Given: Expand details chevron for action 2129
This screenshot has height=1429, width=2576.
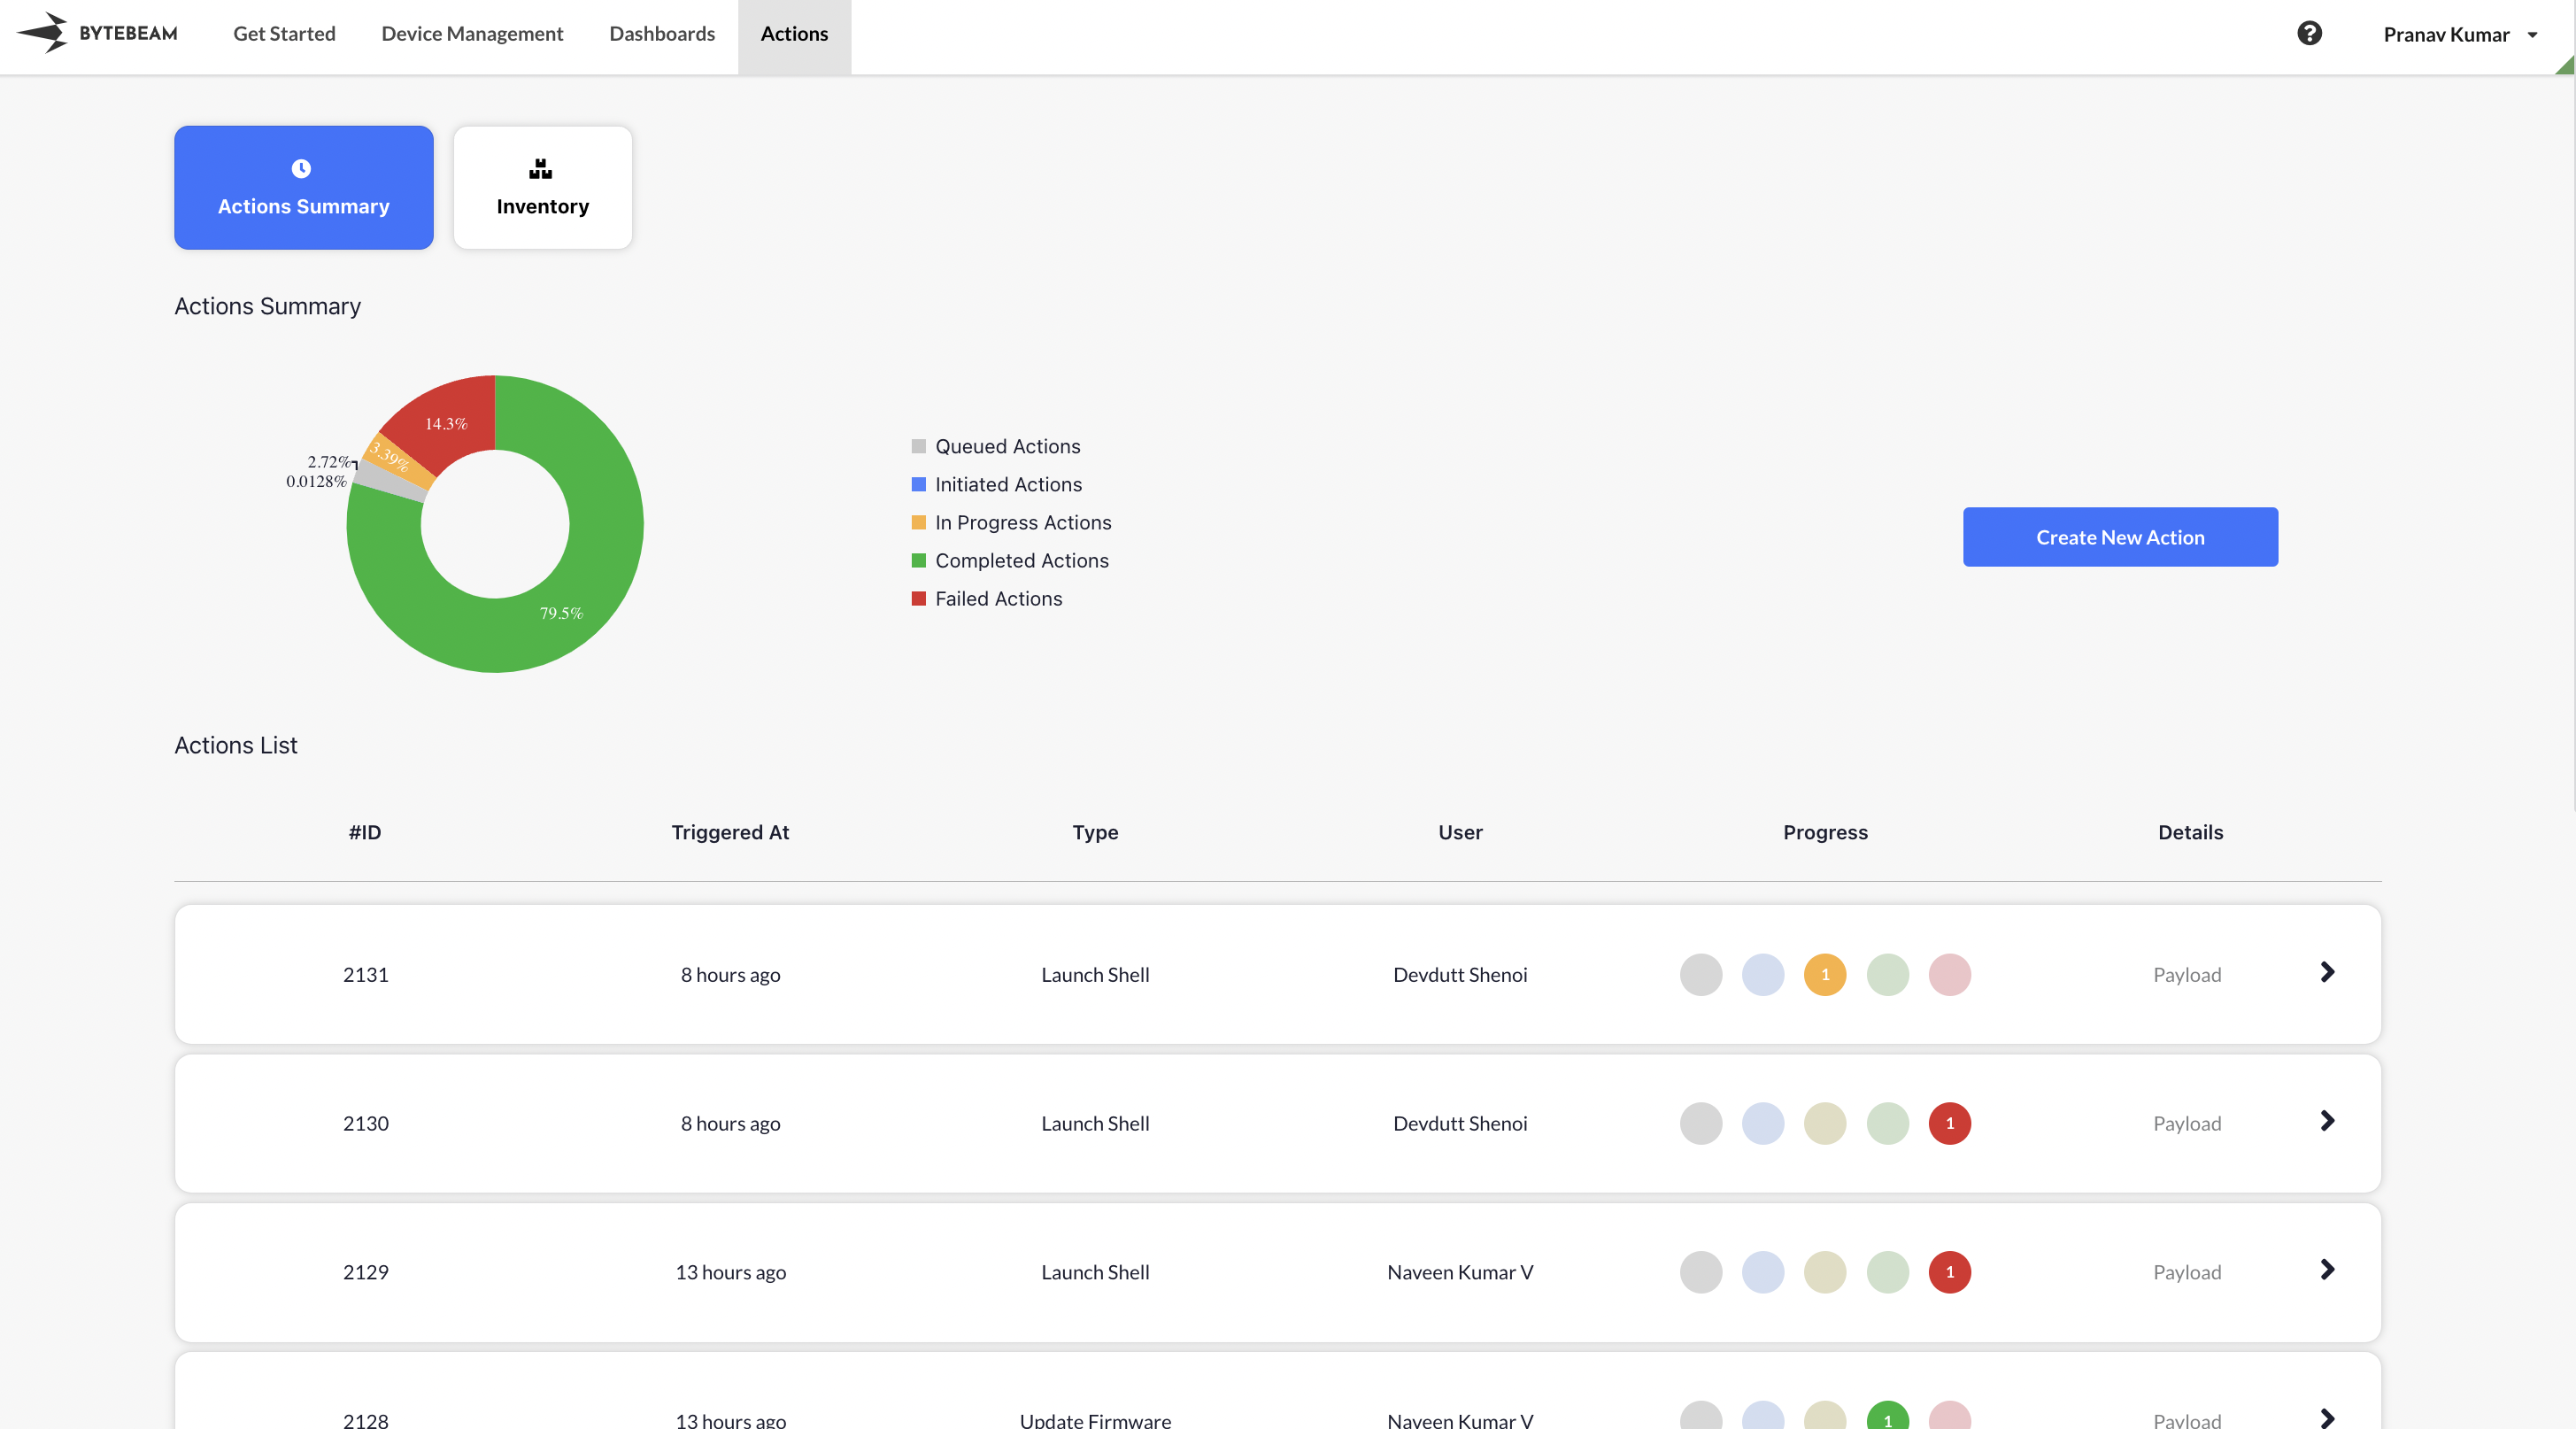Looking at the screenshot, I should point(2327,1270).
